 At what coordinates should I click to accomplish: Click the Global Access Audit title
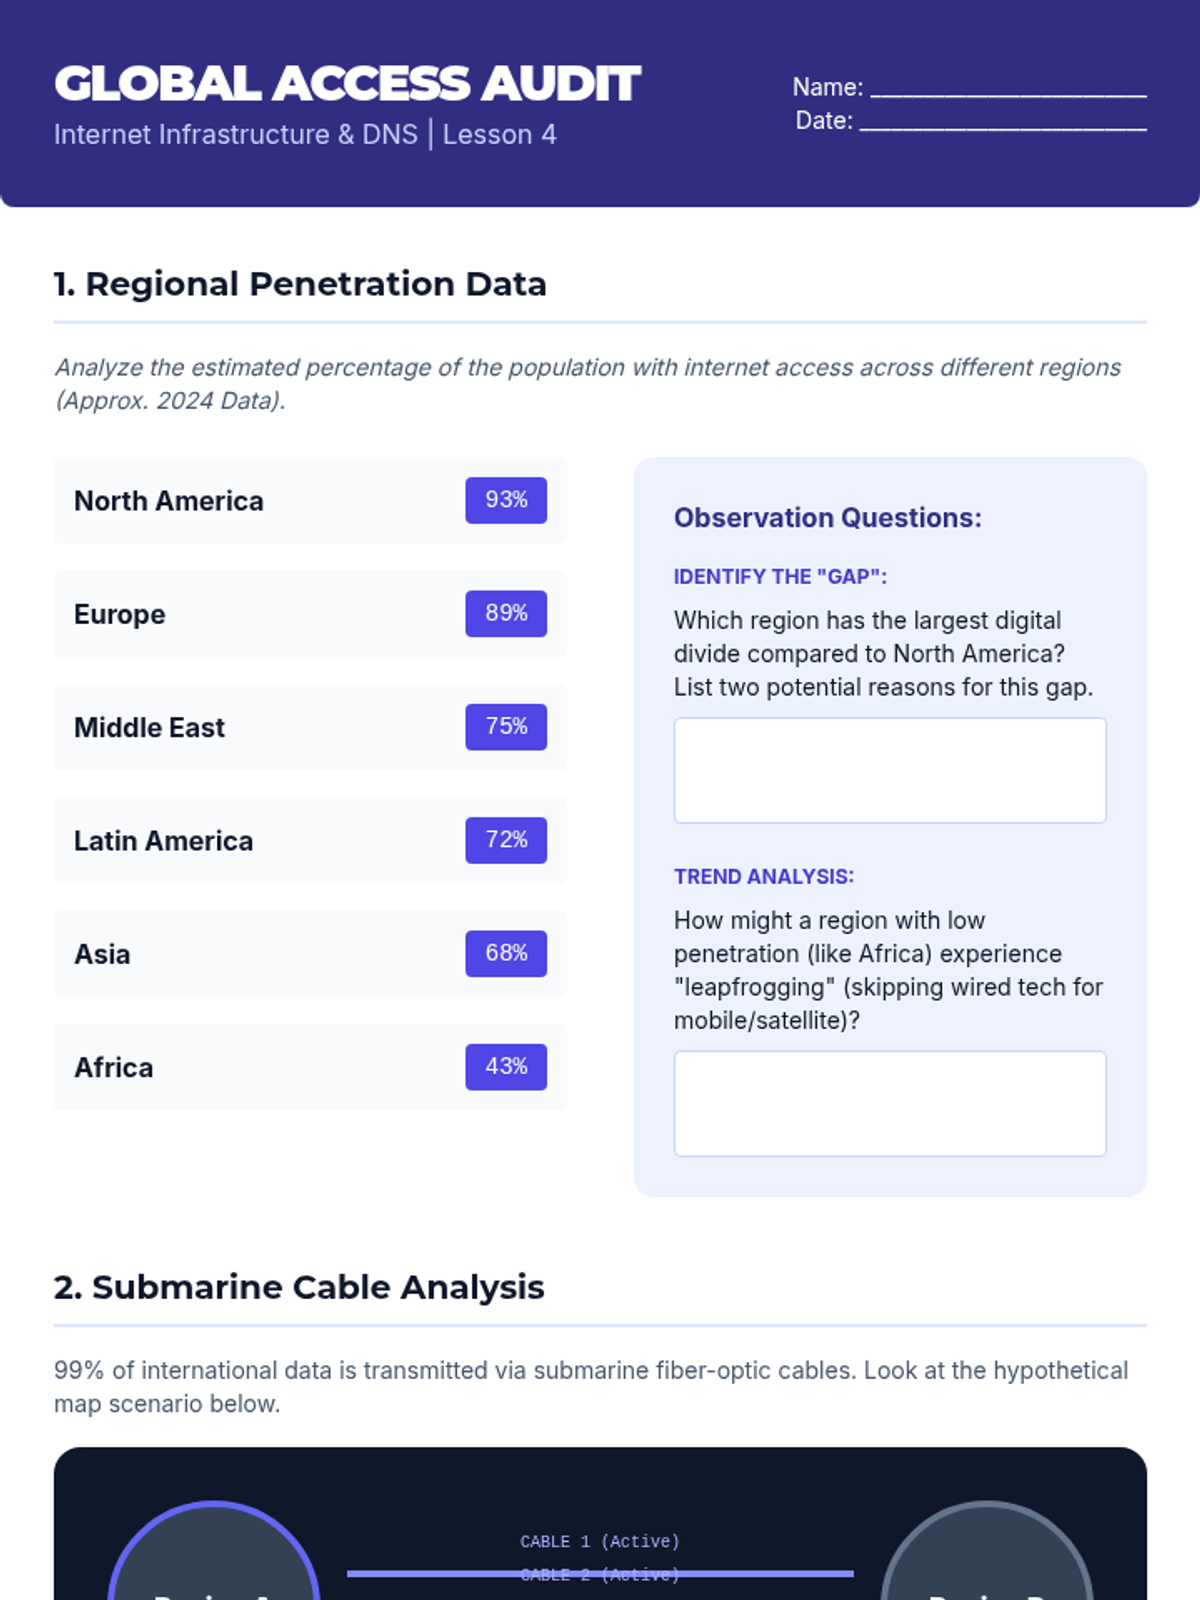[x=347, y=84]
